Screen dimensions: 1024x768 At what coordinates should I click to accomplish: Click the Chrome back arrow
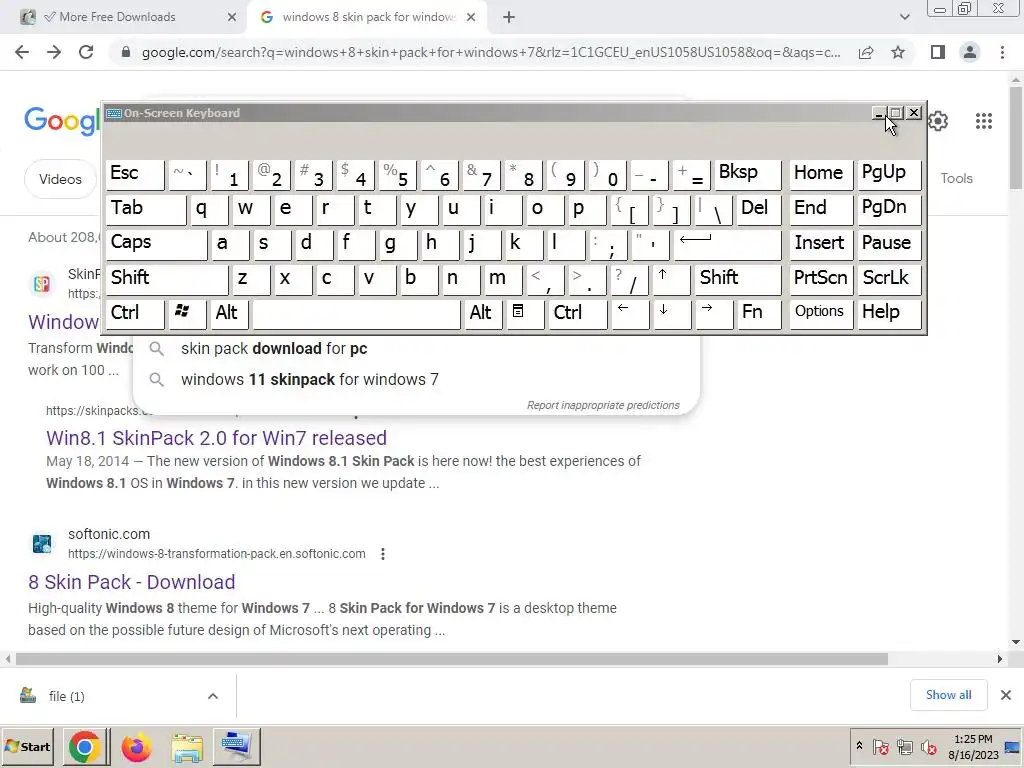(22, 52)
